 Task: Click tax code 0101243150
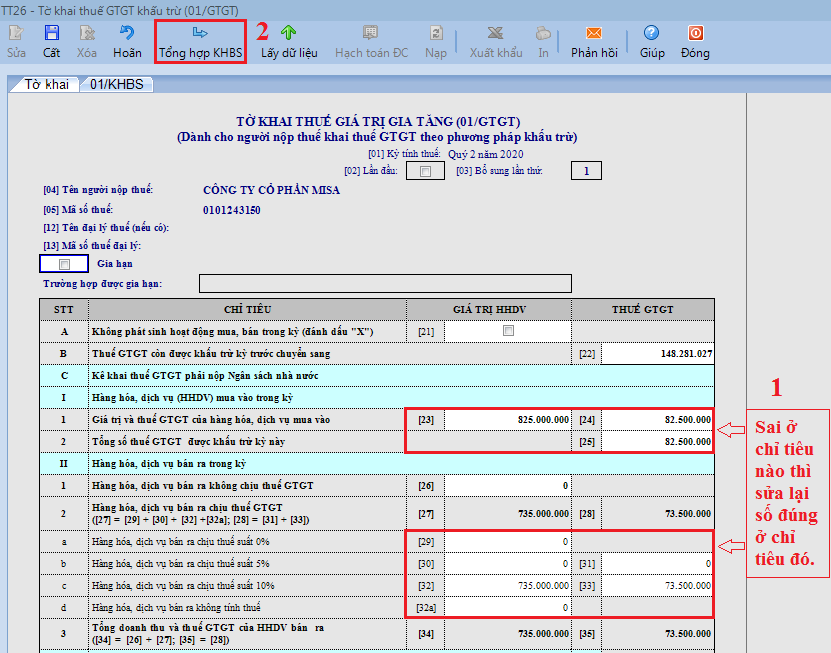(232, 210)
